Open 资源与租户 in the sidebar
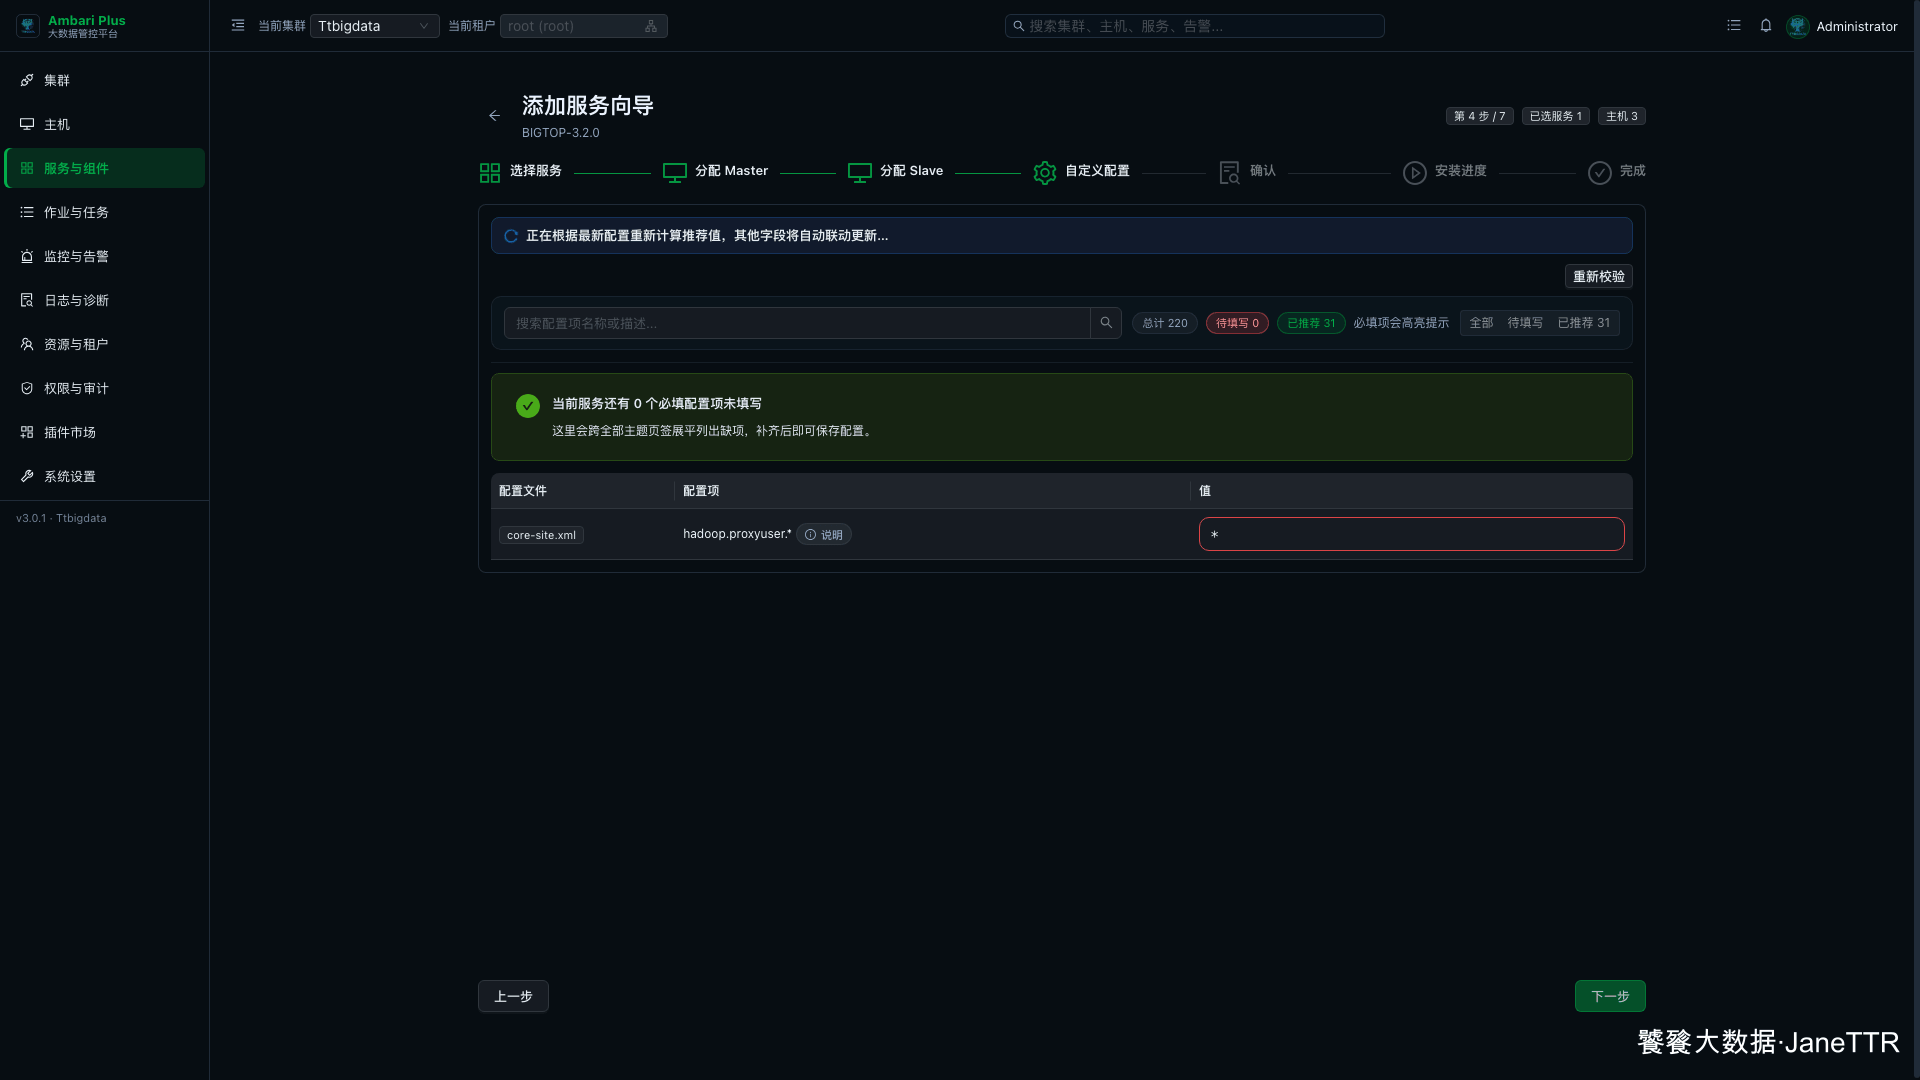Screen dimensions: 1920x1080 [104, 344]
